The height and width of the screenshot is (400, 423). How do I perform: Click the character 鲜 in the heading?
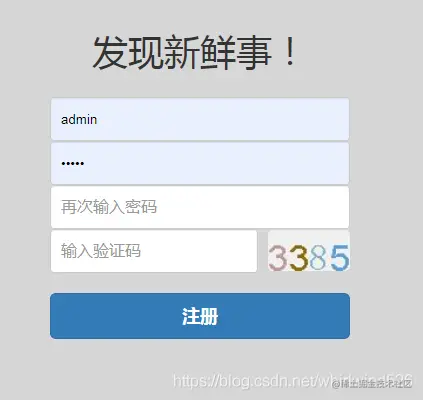pyautogui.click(x=217, y=53)
